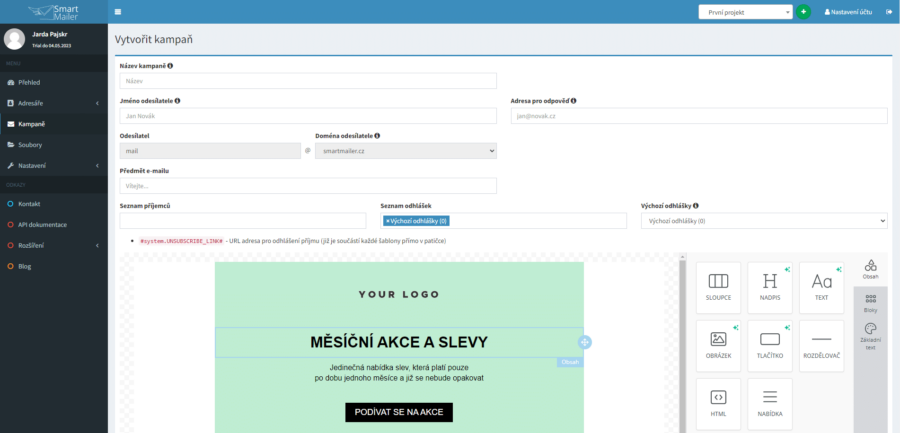
Task: Click the Jedinečná nabídka slev paragraph
Action: point(399,373)
